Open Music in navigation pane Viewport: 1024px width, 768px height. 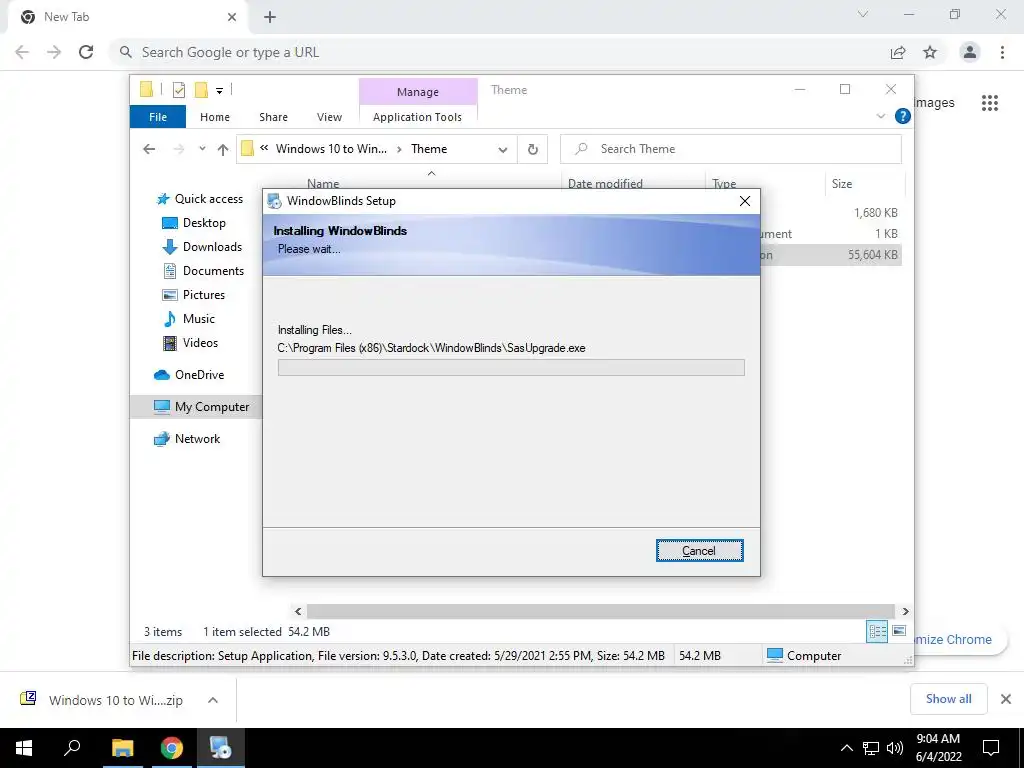(x=189, y=319)
